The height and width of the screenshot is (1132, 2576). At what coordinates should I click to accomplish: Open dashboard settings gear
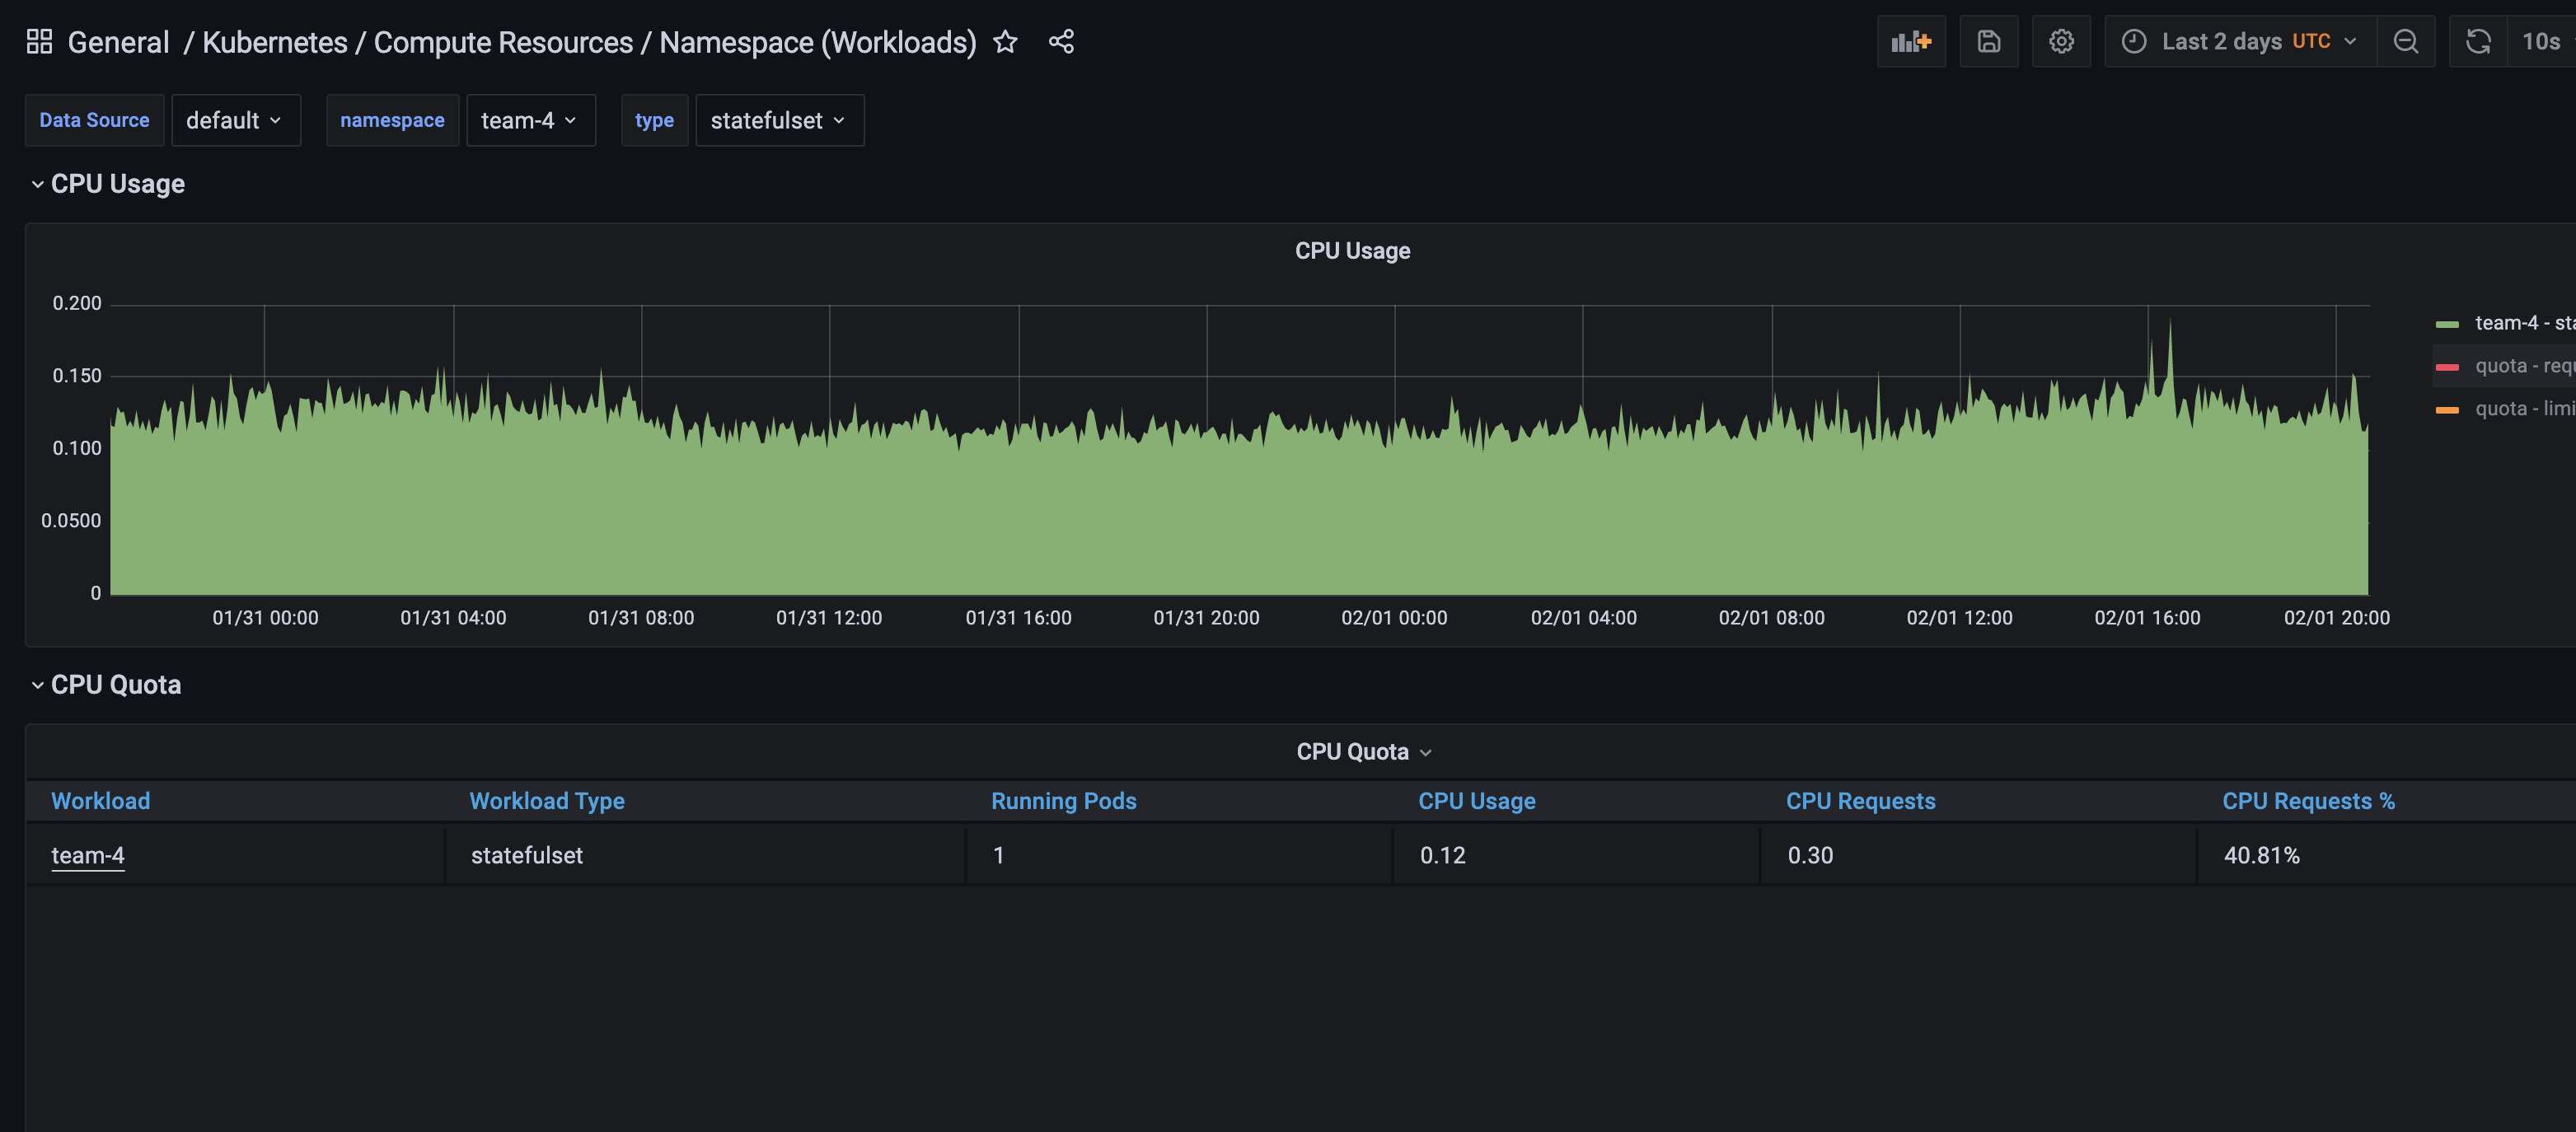coord(2061,42)
